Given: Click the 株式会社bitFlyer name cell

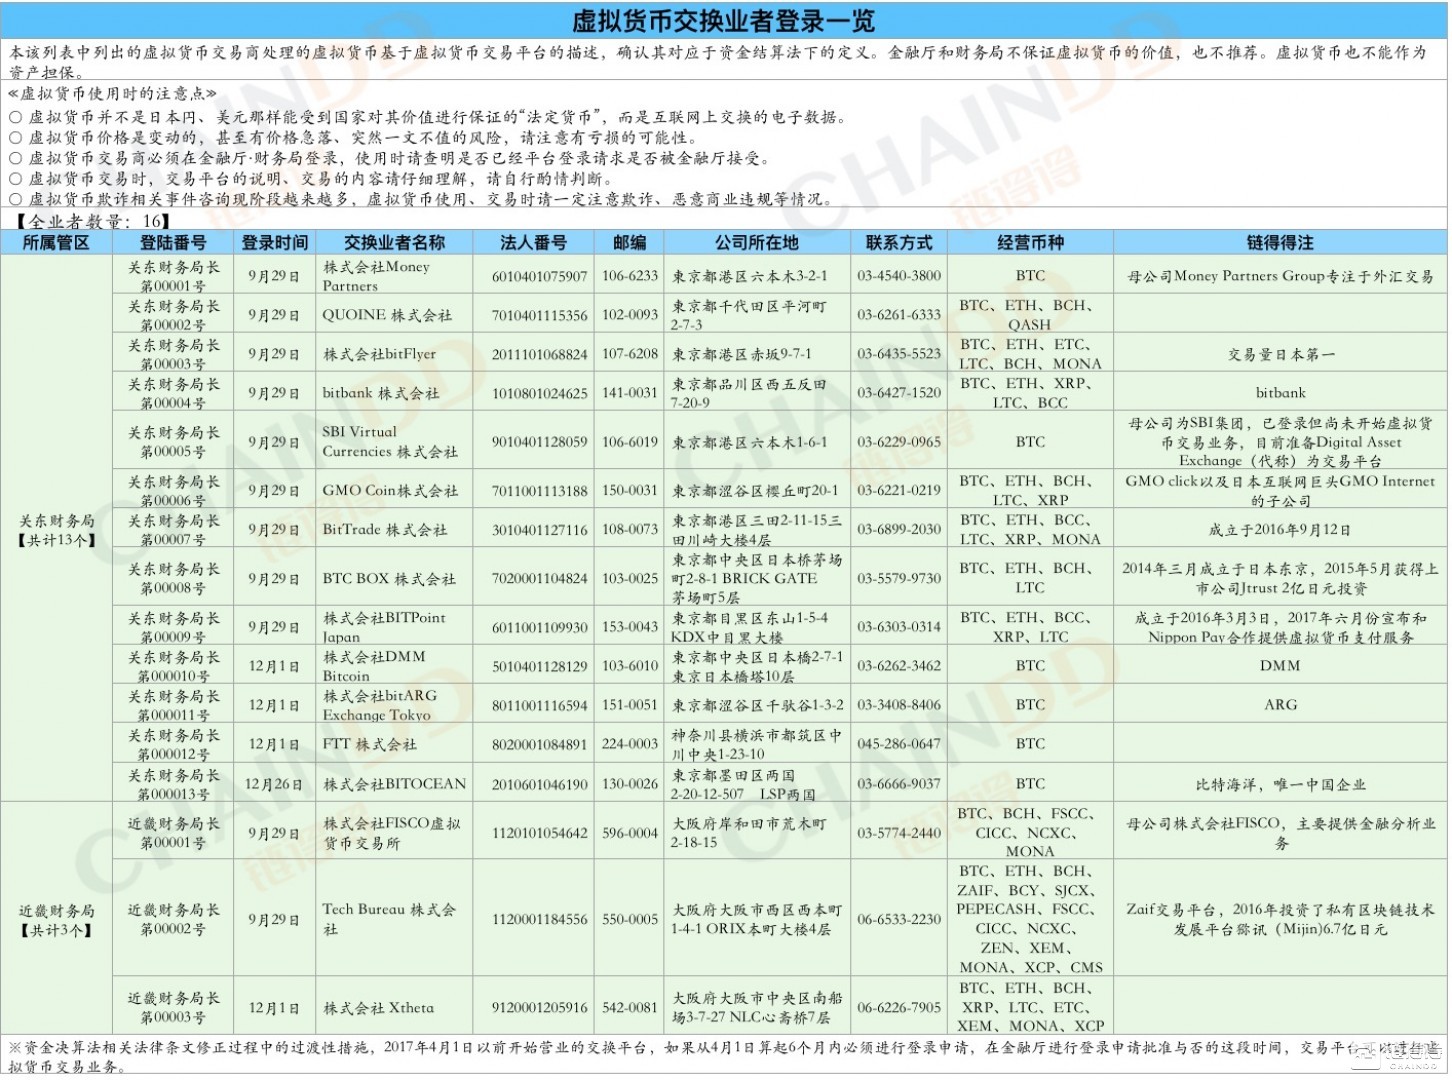Looking at the screenshot, I should click(394, 354).
